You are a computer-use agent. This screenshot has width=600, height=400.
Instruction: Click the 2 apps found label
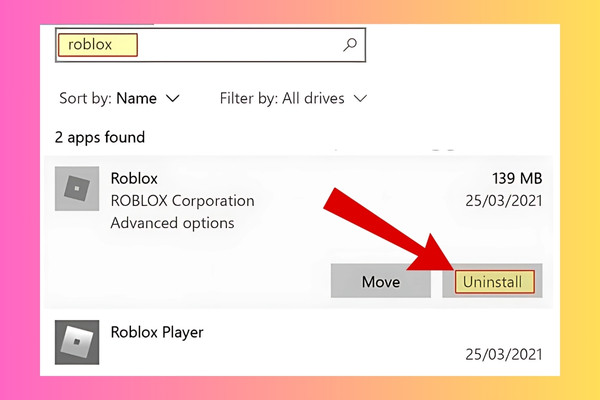tap(100, 137)
